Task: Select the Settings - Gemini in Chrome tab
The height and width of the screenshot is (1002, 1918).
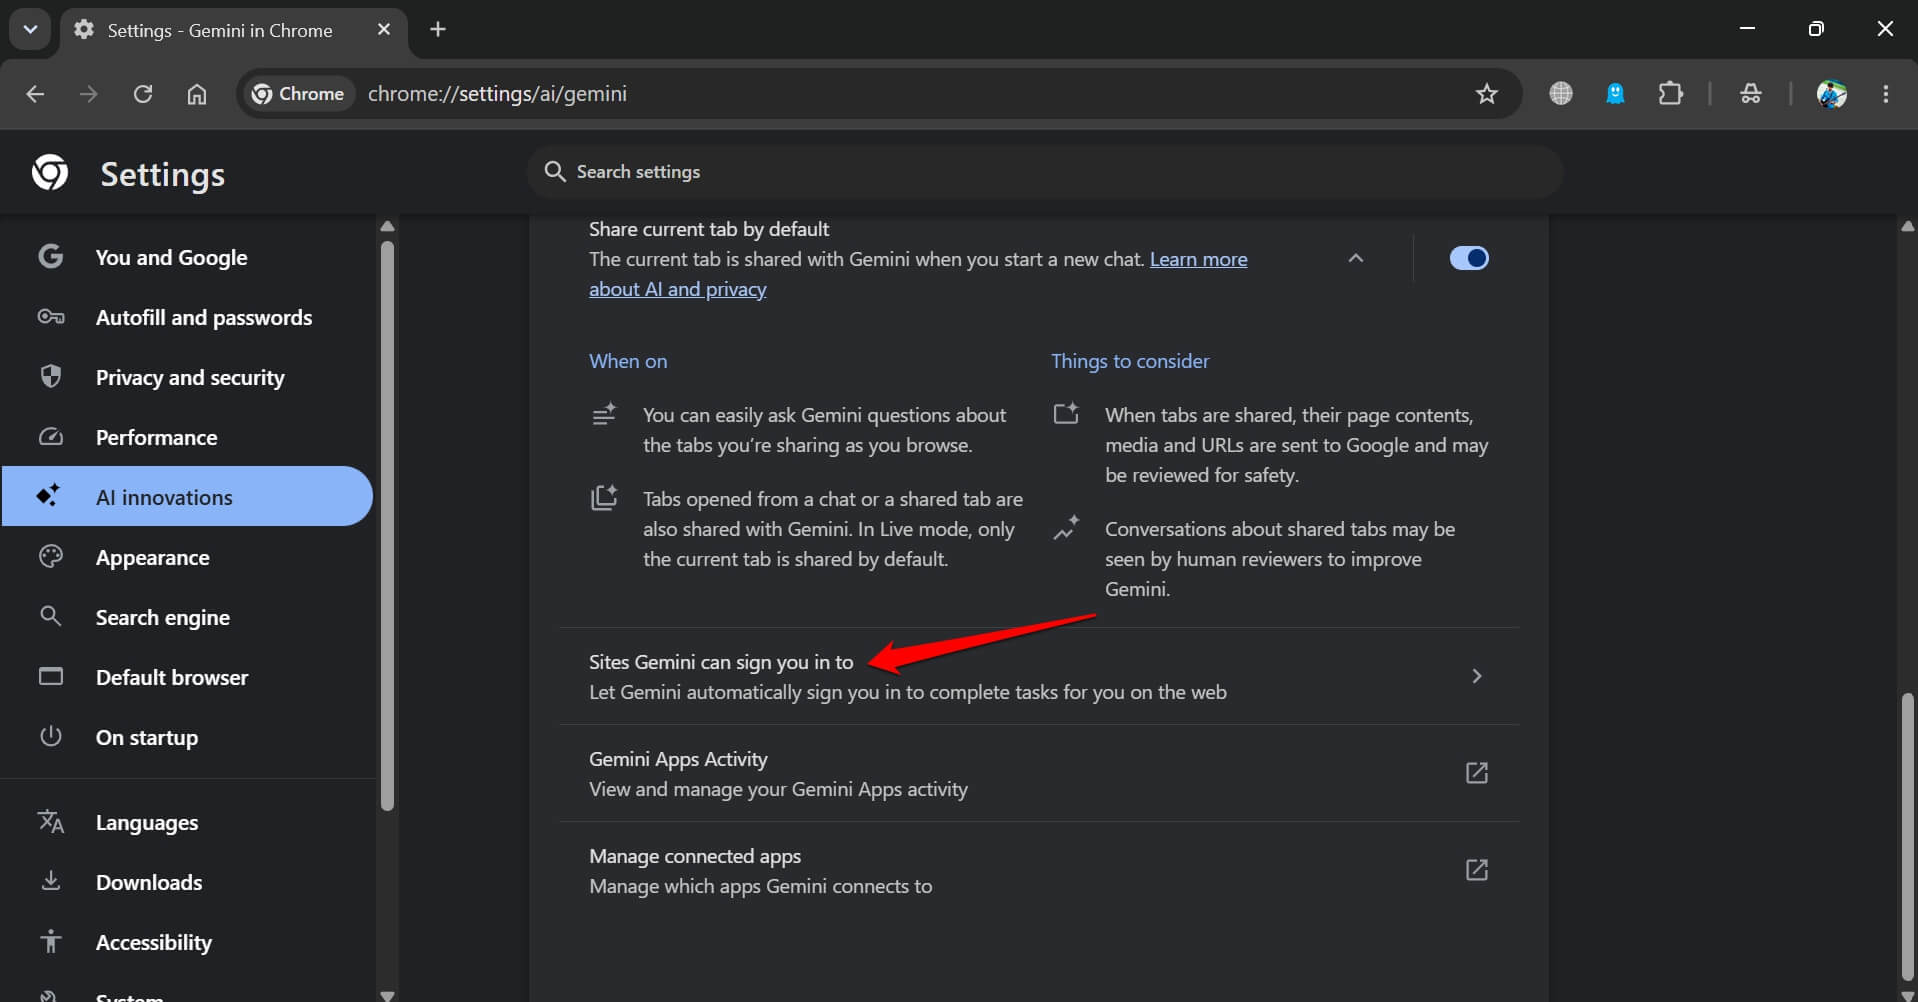Action: coord(219,31)
